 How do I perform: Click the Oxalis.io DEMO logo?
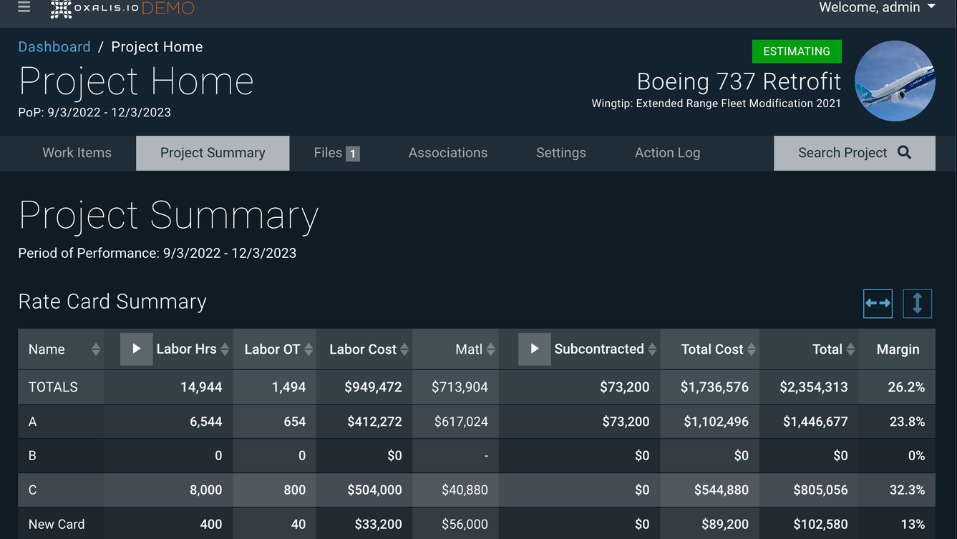(x=122, y=8)
